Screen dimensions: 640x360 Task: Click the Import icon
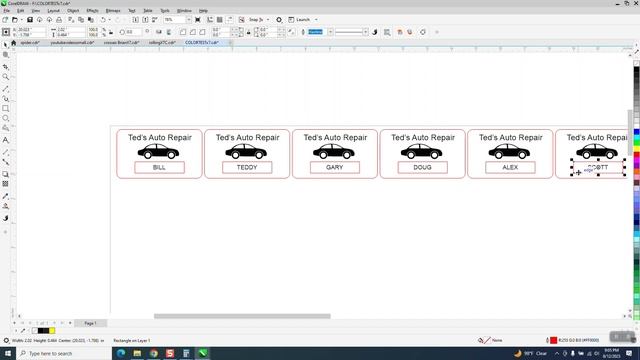click(x=136, y=20)
